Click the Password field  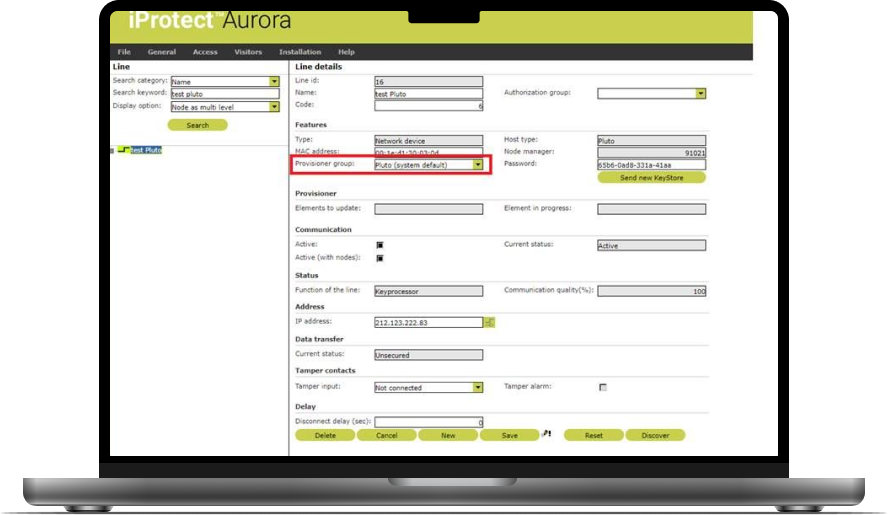(651, 165)
